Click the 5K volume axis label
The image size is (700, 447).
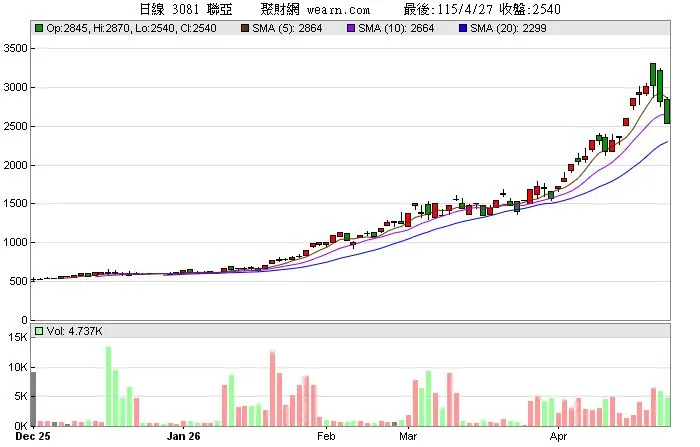pyautogui.click(x=21, y=396)
